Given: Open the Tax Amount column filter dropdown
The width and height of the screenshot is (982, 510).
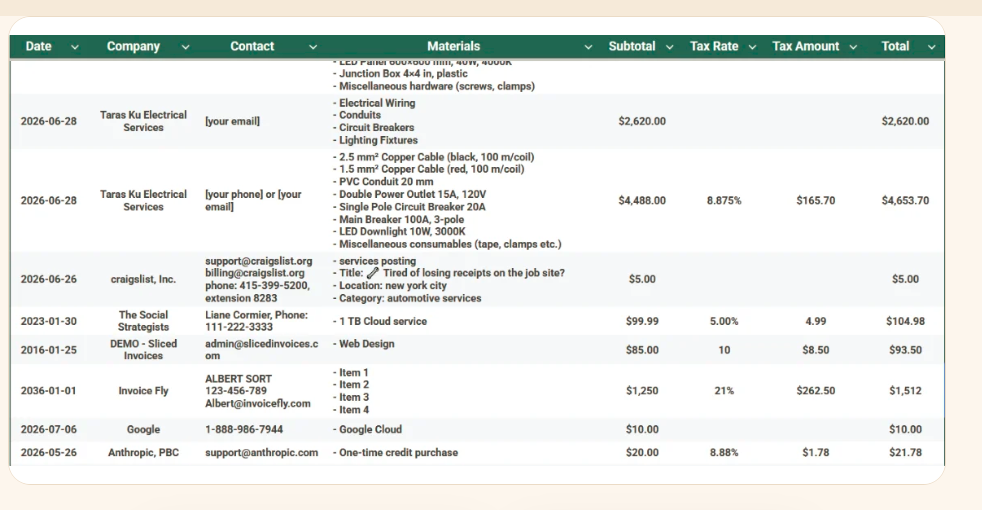Looking at the screenshot, I should click(x=853, y=47).
